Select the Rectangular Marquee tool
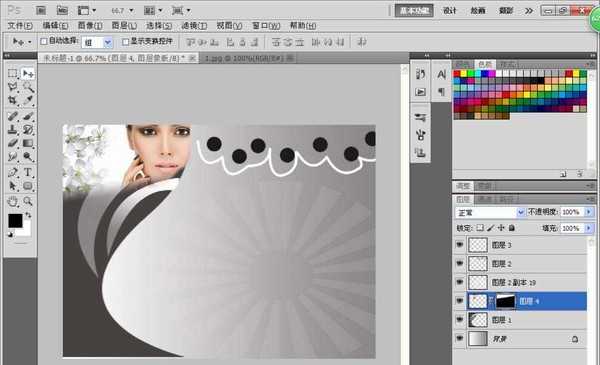 13,73
